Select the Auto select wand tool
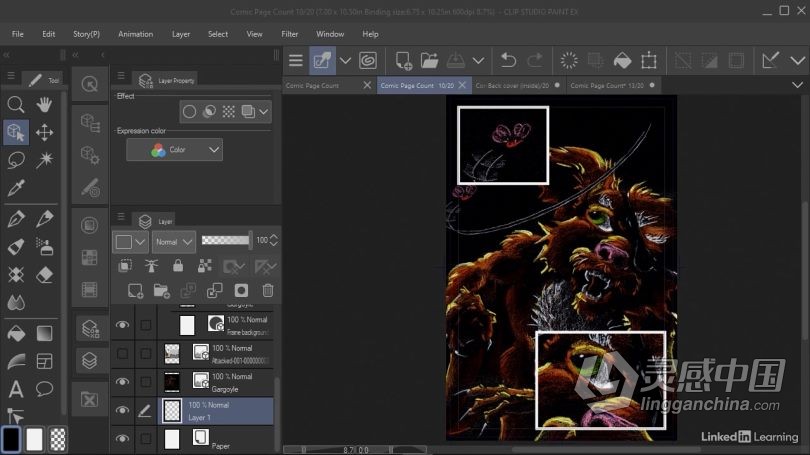Screen dimensions: 810x455 (44, 160)
